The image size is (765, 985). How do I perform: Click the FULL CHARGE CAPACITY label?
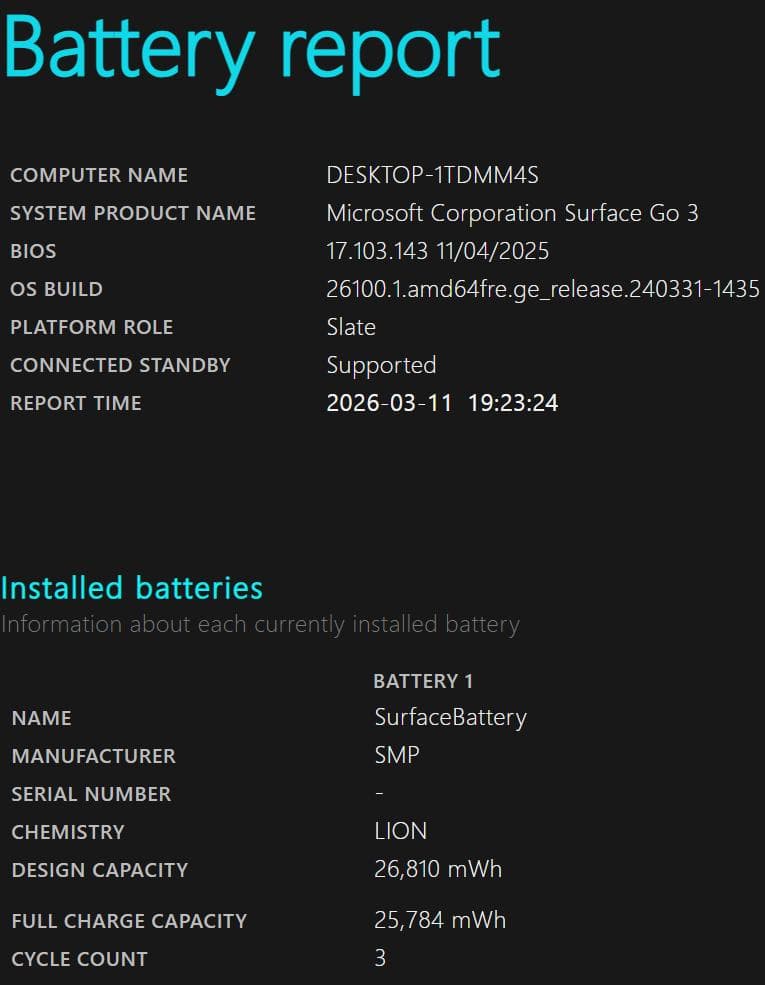click(x=129, y=922)
